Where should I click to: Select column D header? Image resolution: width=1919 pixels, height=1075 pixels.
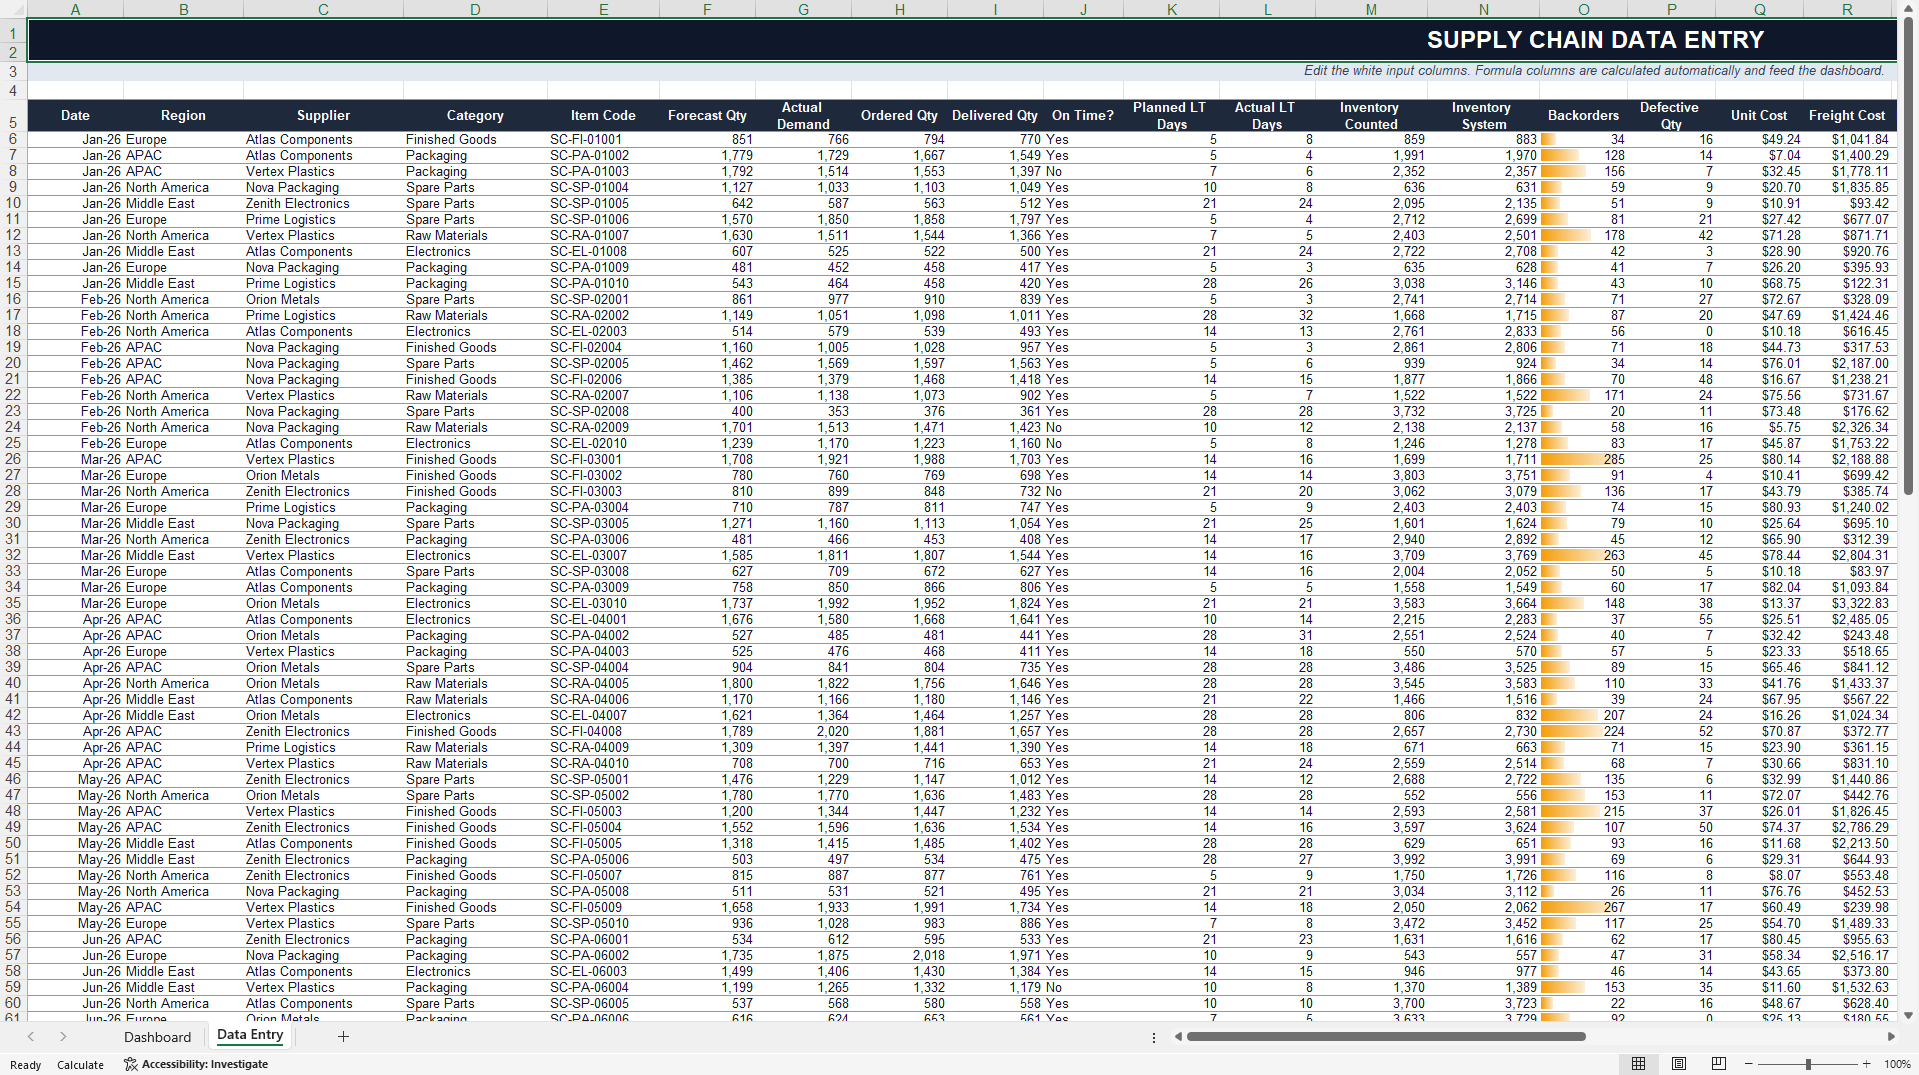click(x=475, y=9)
